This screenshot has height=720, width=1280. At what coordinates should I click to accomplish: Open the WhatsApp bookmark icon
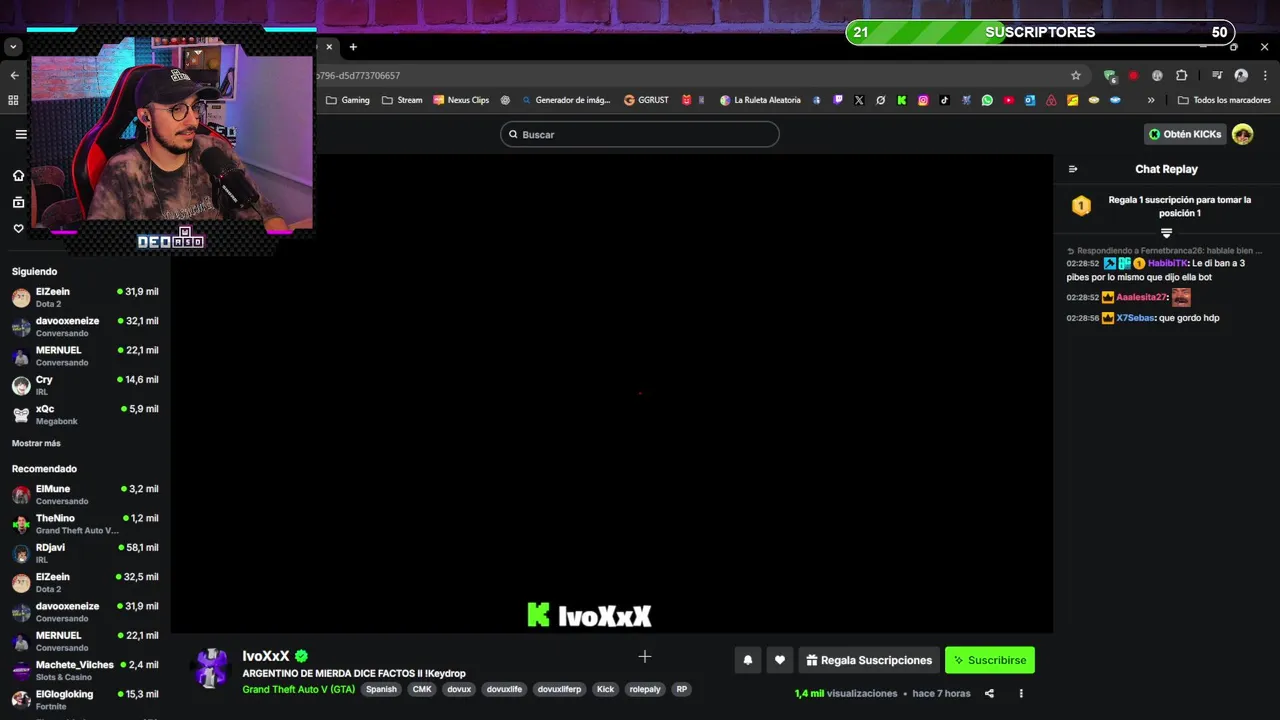coord(987,100)
